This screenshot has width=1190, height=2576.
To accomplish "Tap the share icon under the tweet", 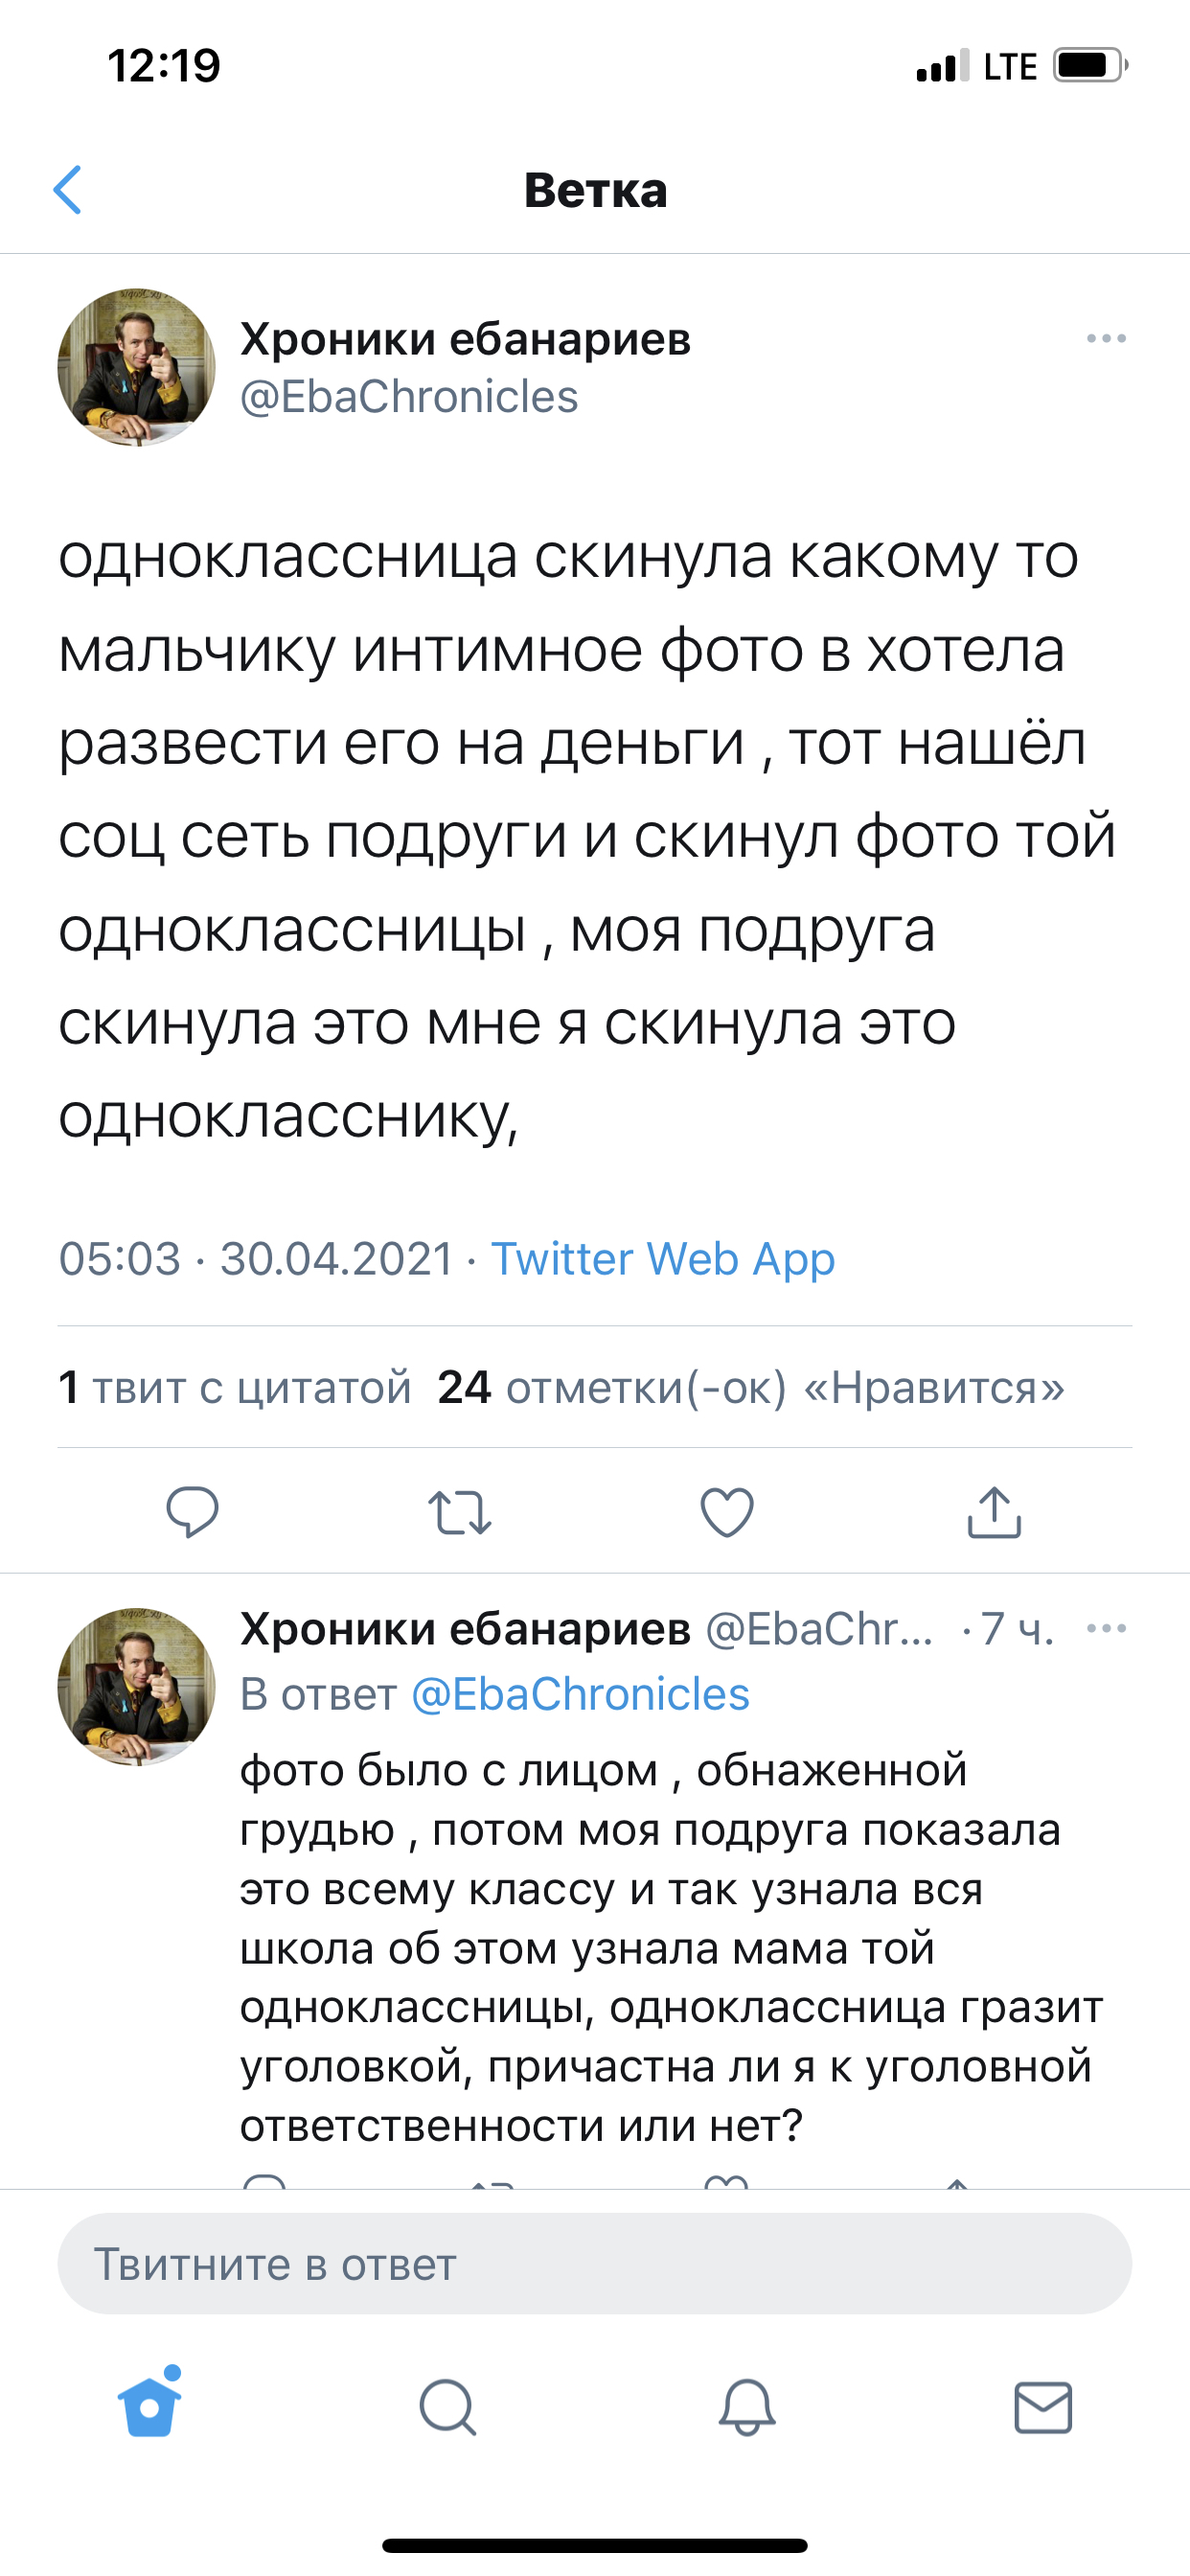I will click(x=994, y=1511).
